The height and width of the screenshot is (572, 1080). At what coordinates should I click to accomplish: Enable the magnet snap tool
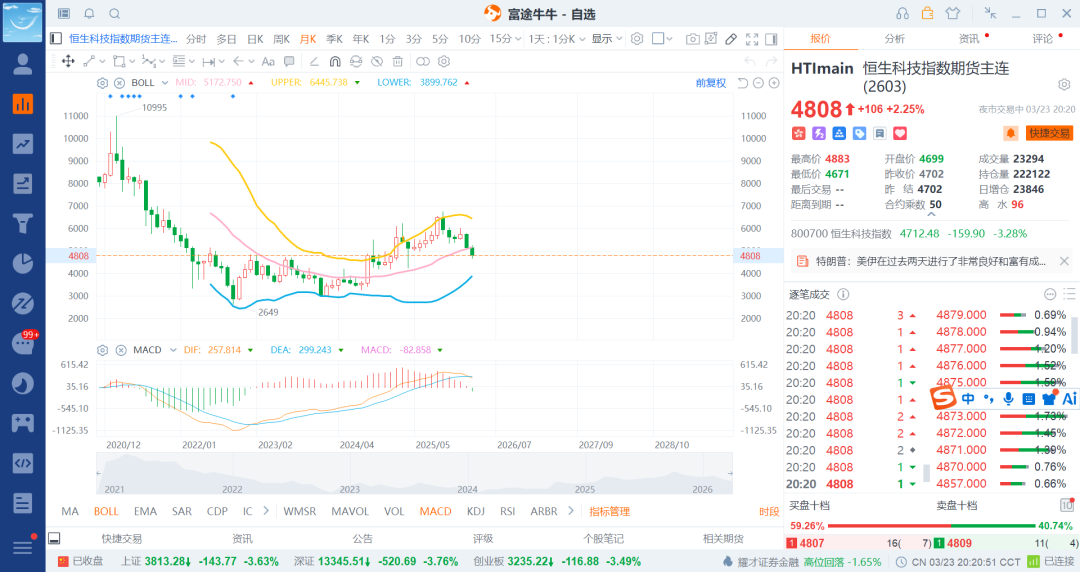(335, 61)
